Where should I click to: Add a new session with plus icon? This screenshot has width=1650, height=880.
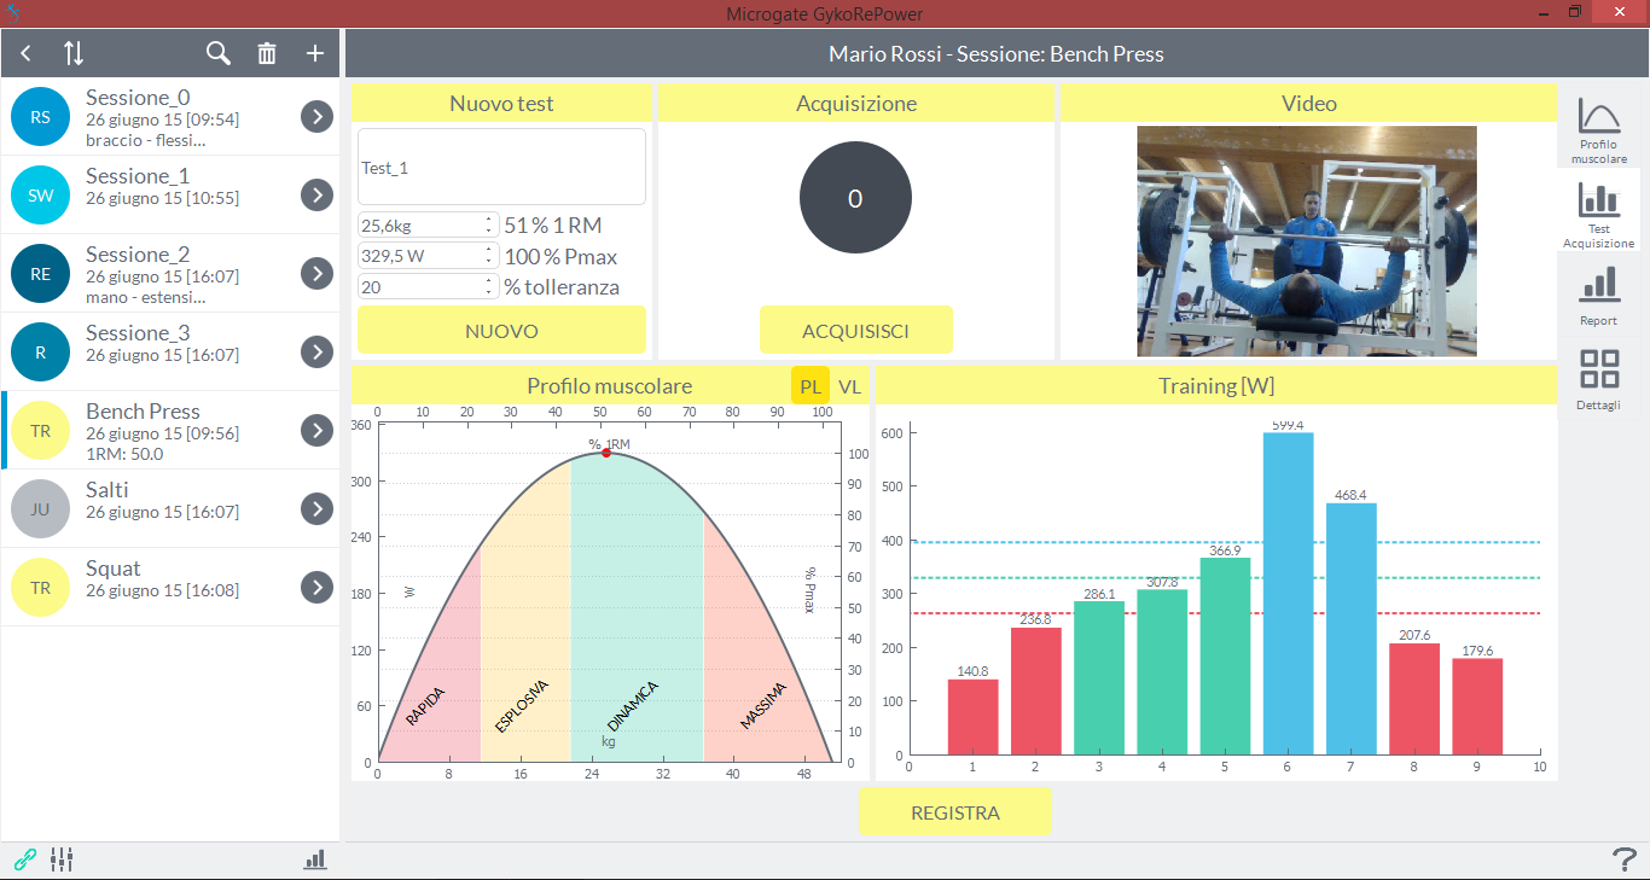pos(315,54)
